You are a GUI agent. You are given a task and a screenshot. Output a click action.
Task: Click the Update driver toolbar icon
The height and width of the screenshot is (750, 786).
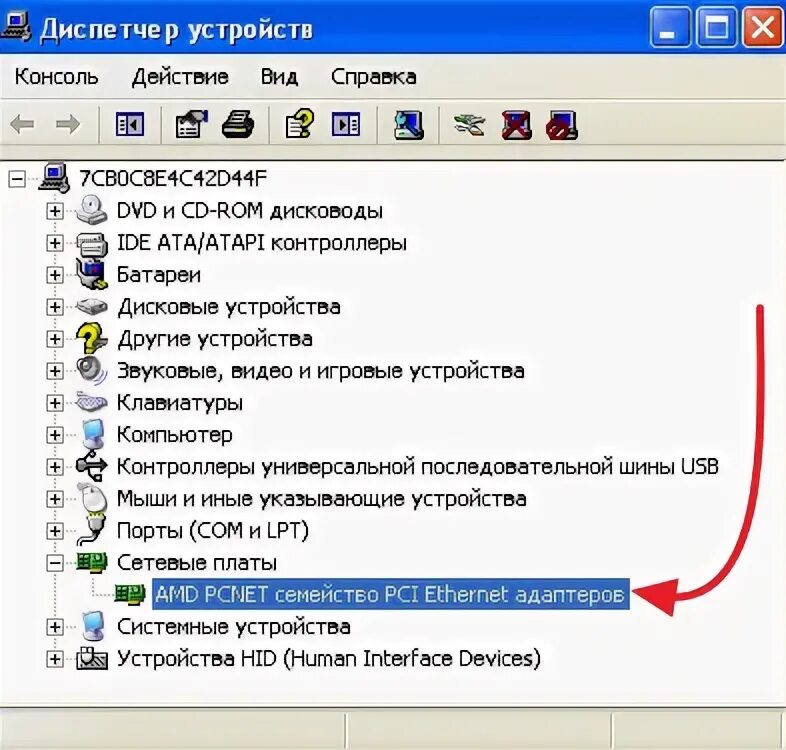tap(469, 125)
